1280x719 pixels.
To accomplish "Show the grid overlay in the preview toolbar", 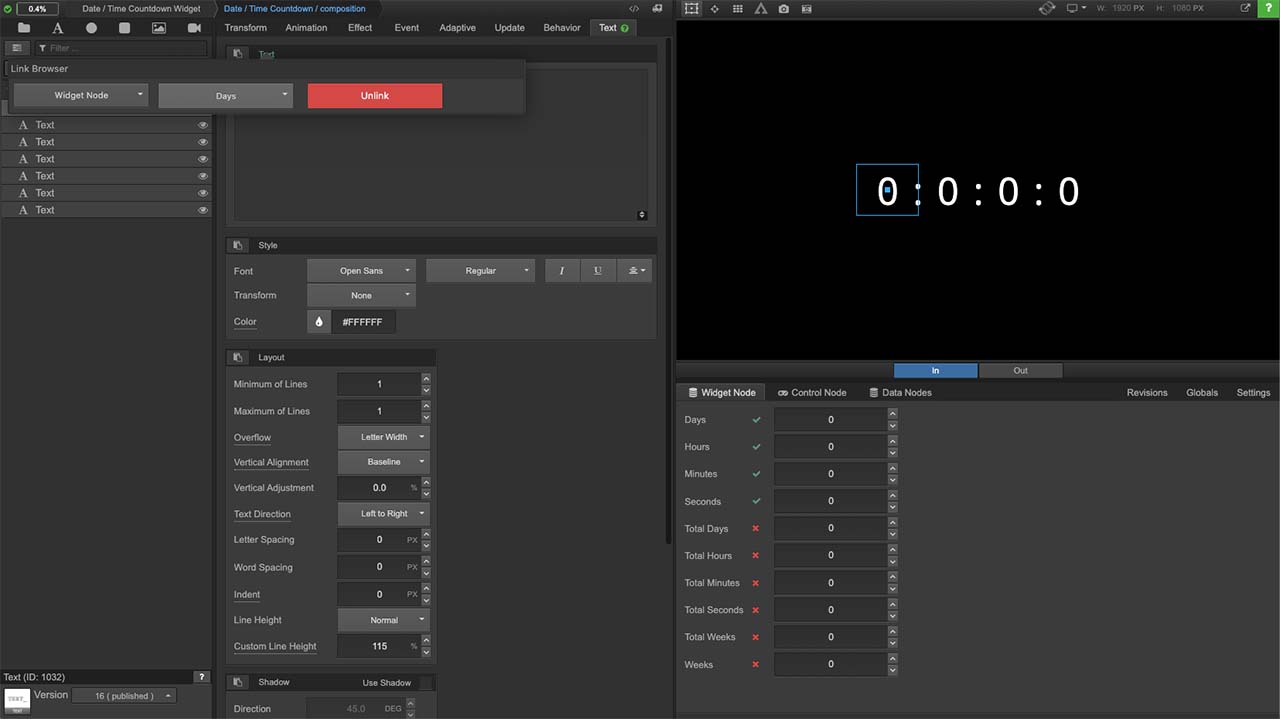I will pyautogui.click(x=738, y=8).
